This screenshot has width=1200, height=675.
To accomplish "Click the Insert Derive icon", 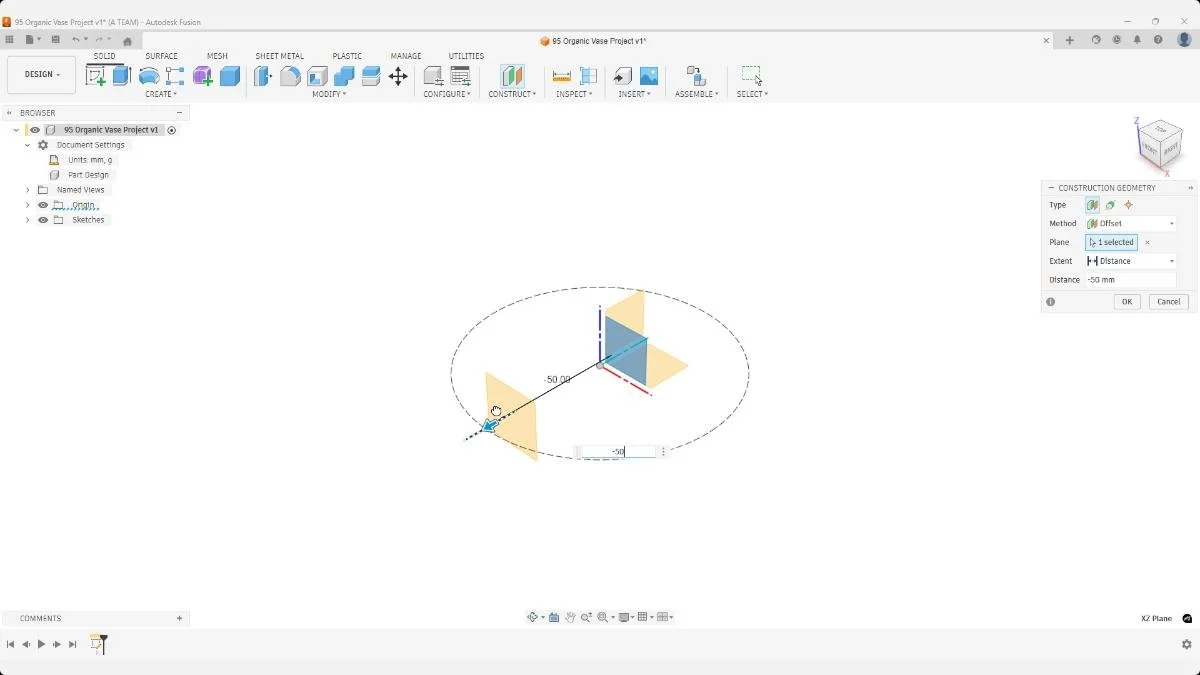I will coord(622,76).
